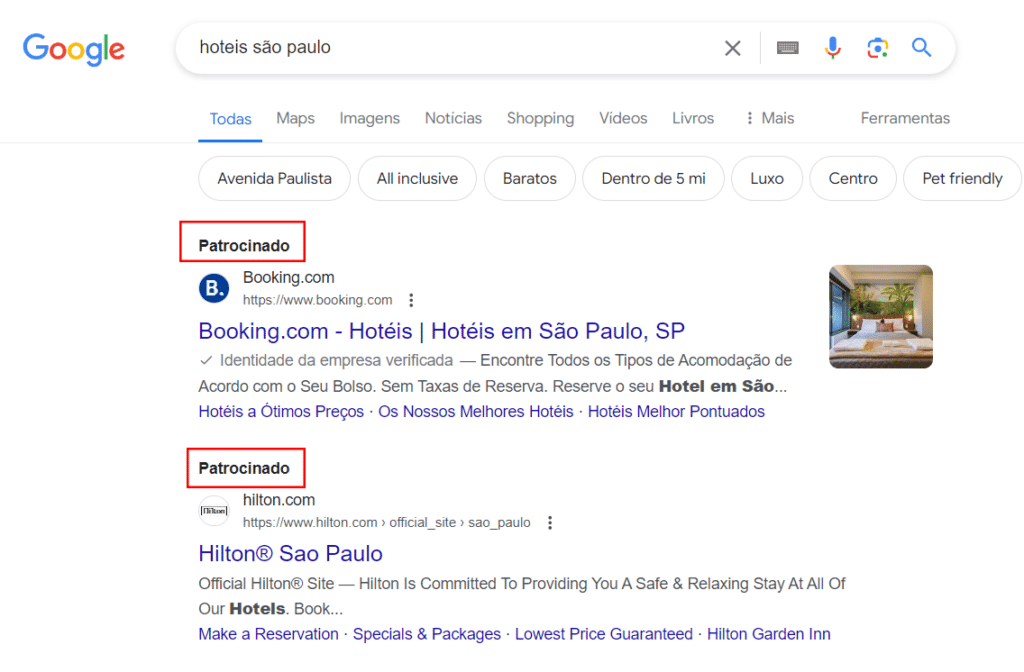Open the three-dot menu on the Booking.com result
The image size is (1024, 672).
tap(411, 298)
